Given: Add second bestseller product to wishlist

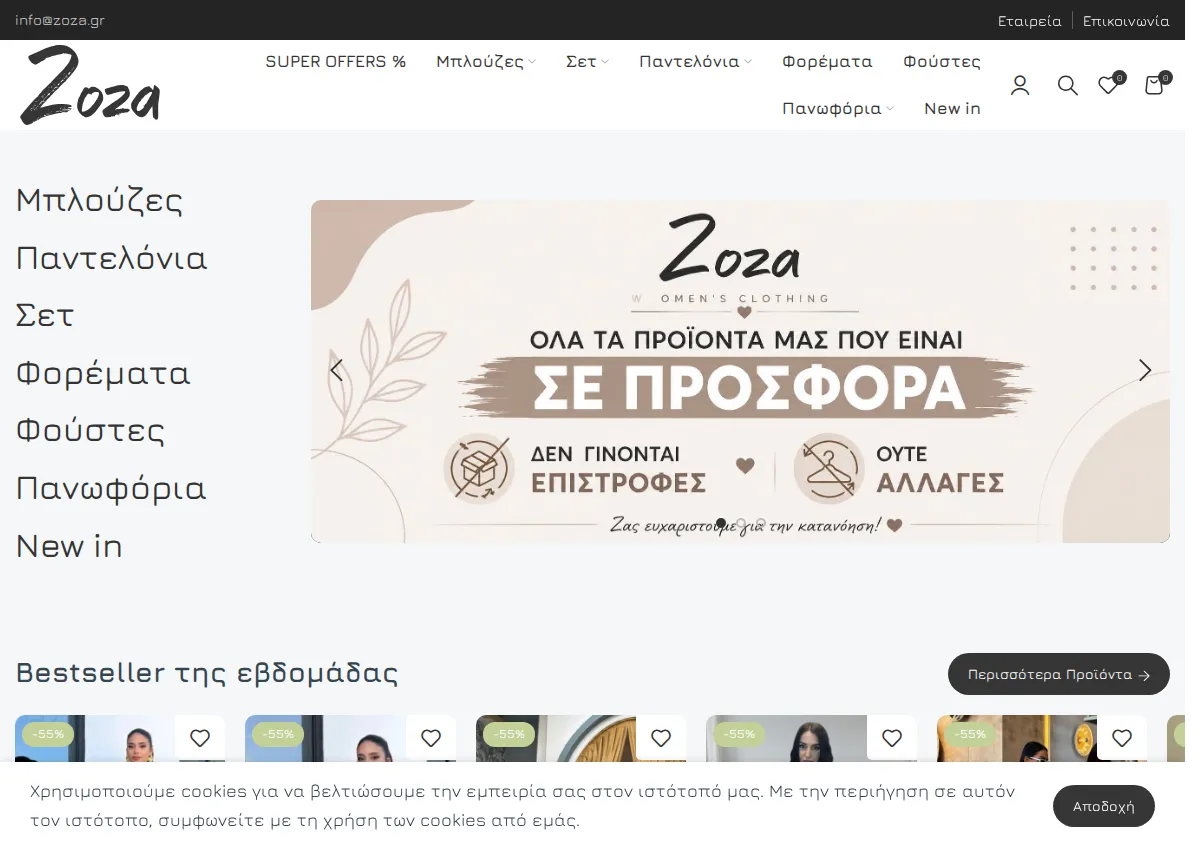Looking at the screenshot, I should point(431,738).
